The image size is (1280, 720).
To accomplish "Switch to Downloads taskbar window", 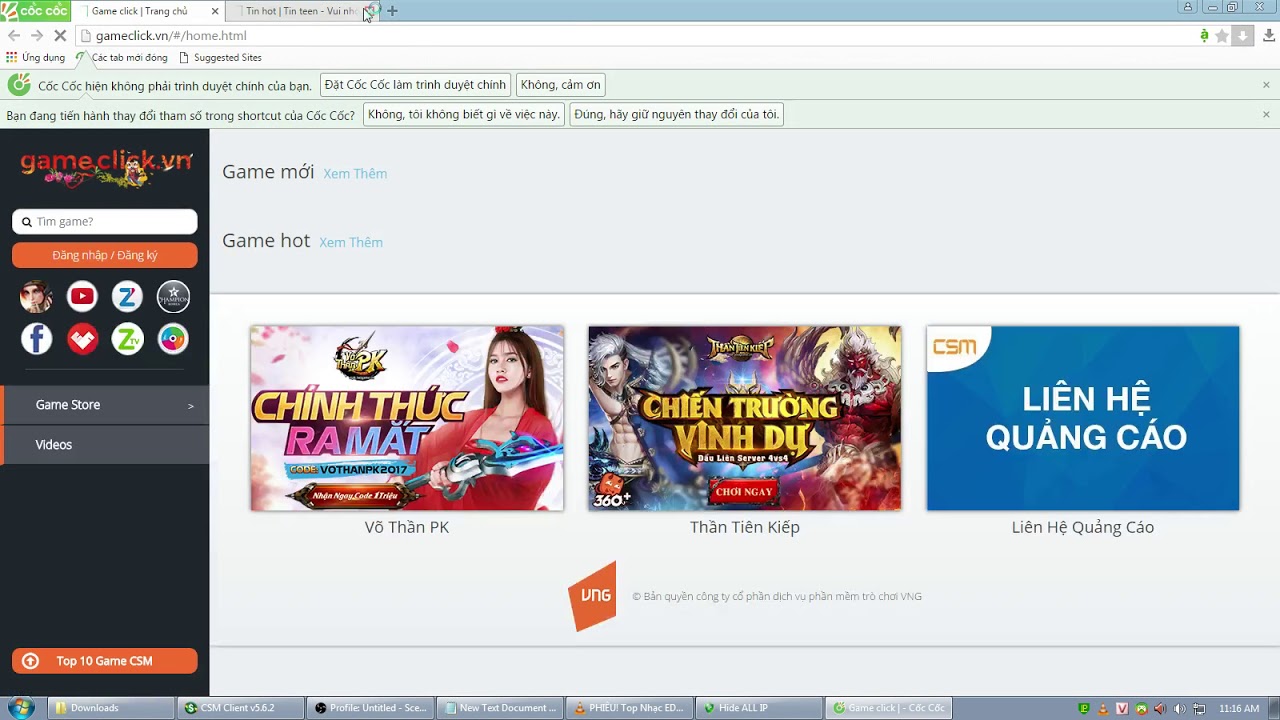I will (110, 708).
